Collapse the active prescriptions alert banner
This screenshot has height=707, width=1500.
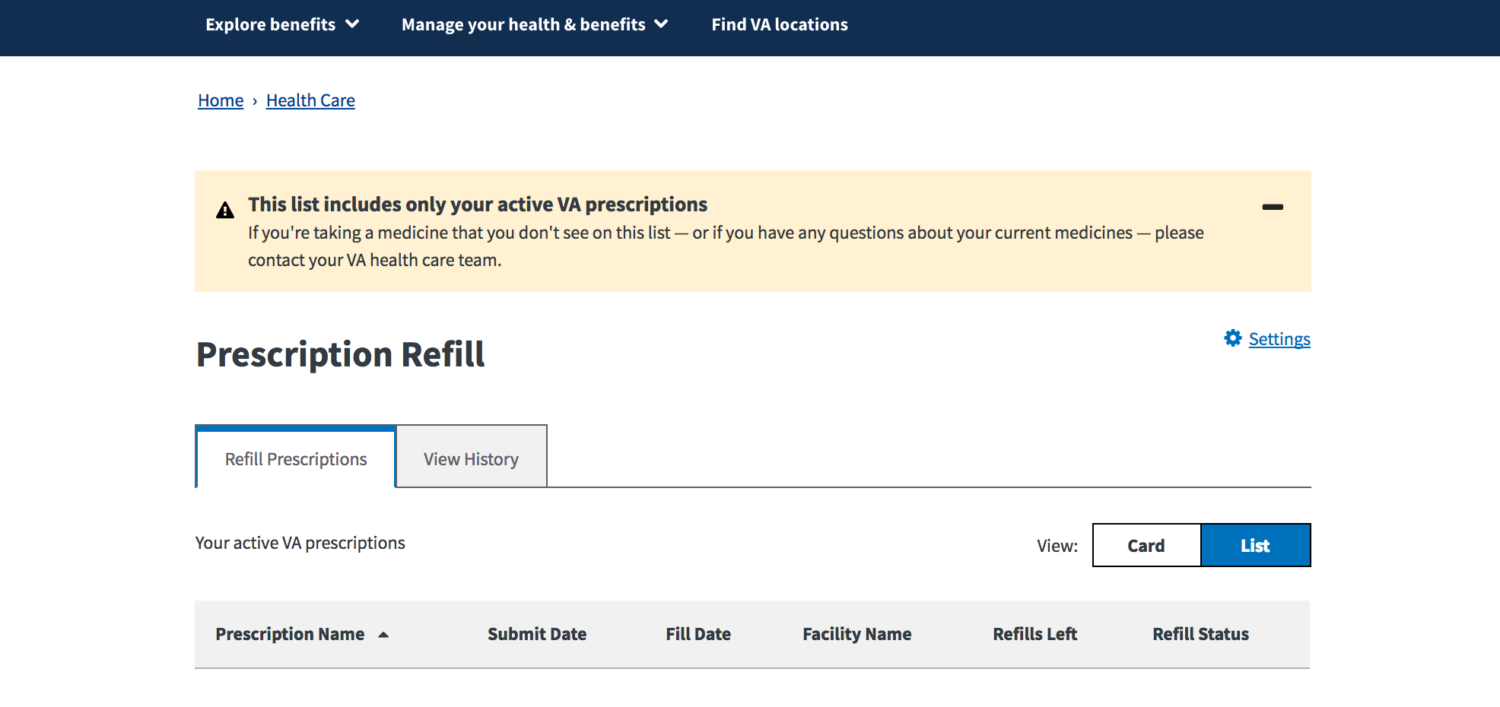[x=1272, y=207]
